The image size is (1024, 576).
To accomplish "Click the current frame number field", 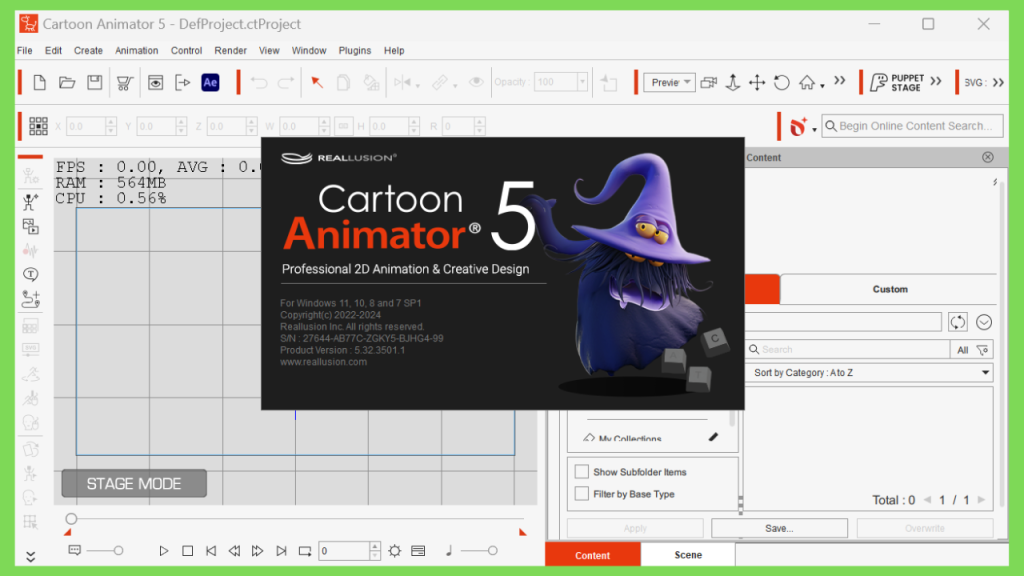I will (344, 551).
